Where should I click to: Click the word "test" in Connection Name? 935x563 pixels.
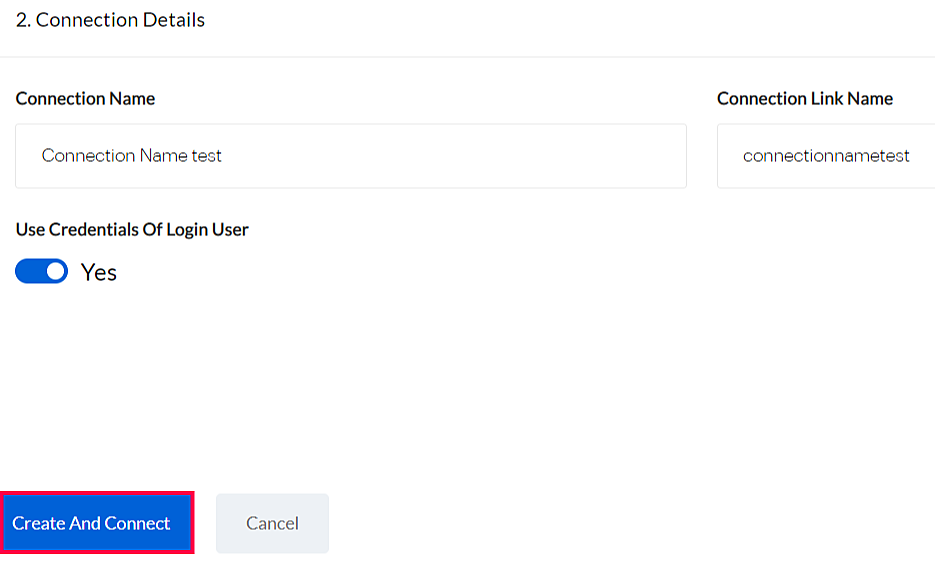point(207,156)
